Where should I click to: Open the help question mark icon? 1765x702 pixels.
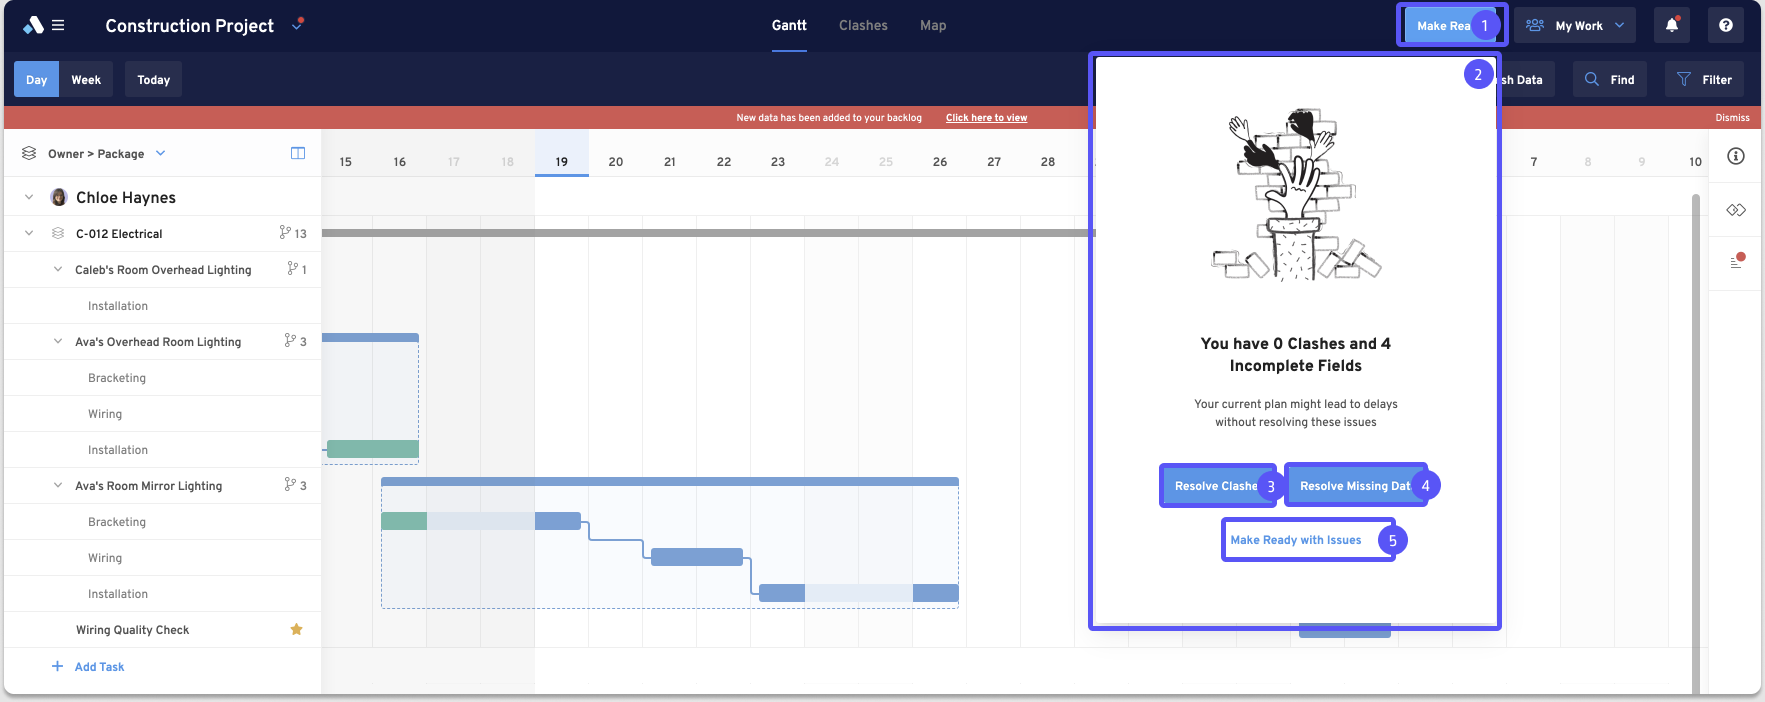coord(1726,25)
